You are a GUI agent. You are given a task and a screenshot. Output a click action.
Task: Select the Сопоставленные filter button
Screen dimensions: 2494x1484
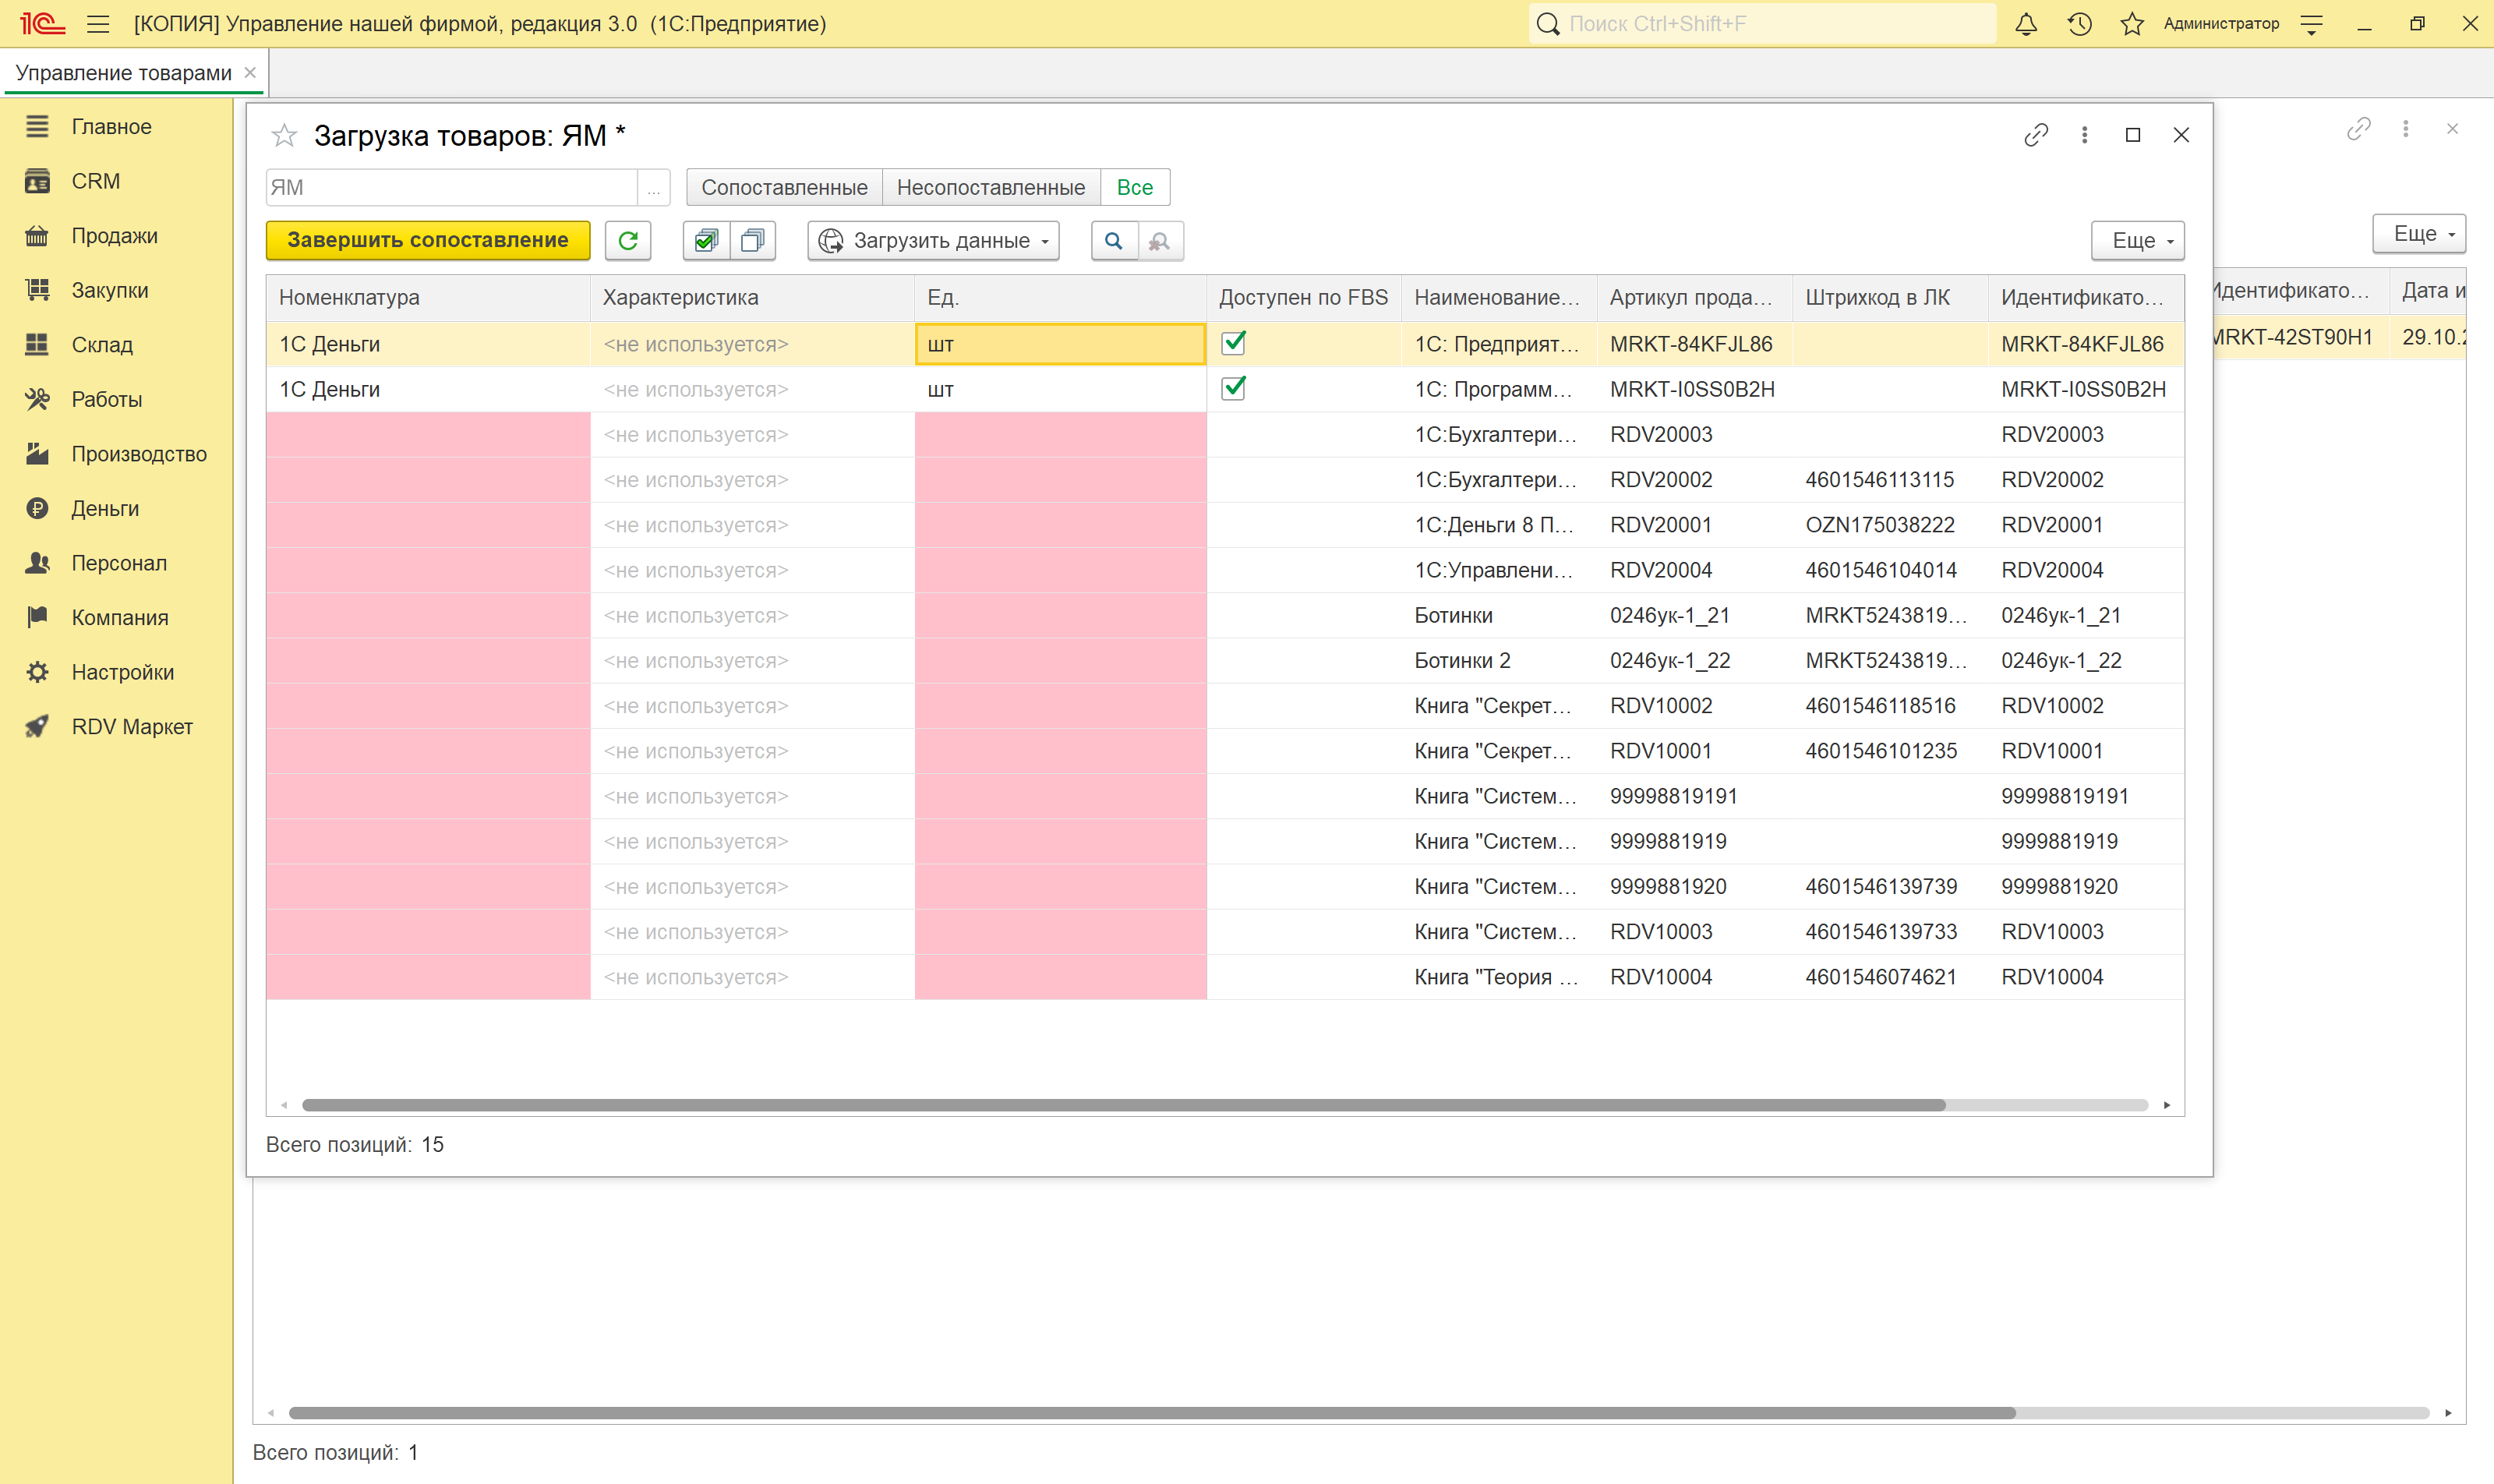pos(784,187)
